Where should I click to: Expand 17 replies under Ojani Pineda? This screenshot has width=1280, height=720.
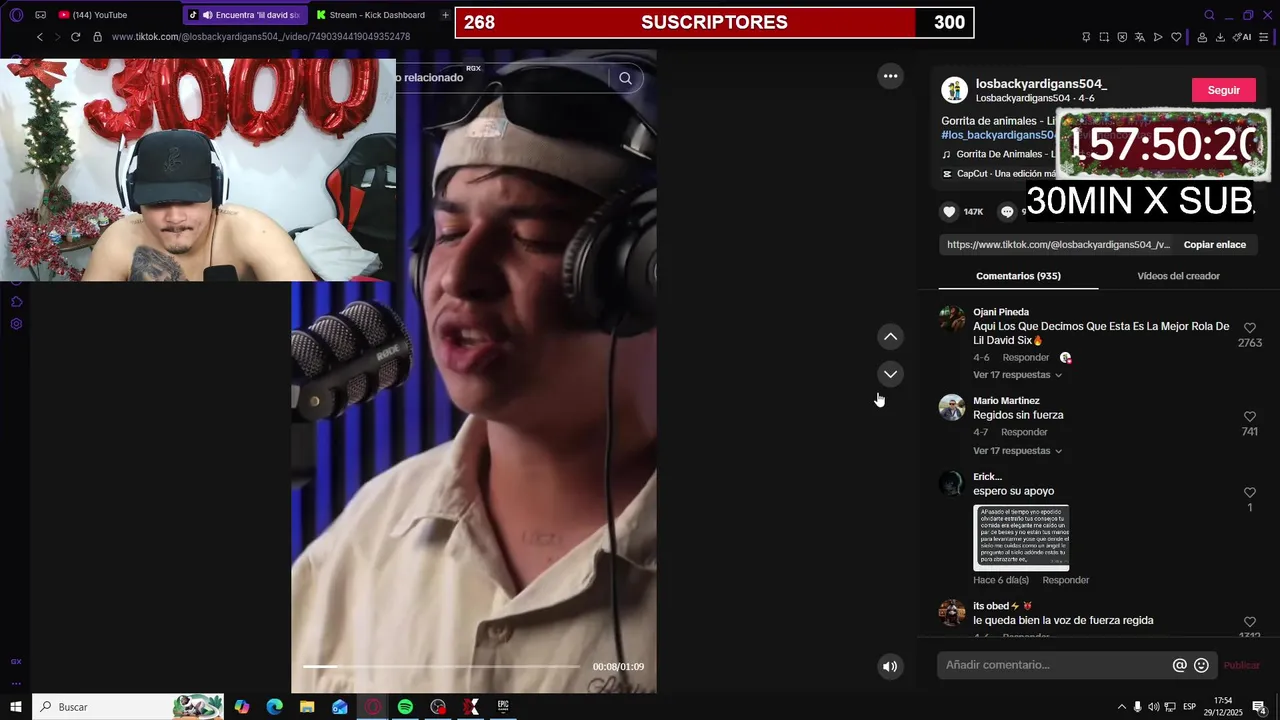1017,375
